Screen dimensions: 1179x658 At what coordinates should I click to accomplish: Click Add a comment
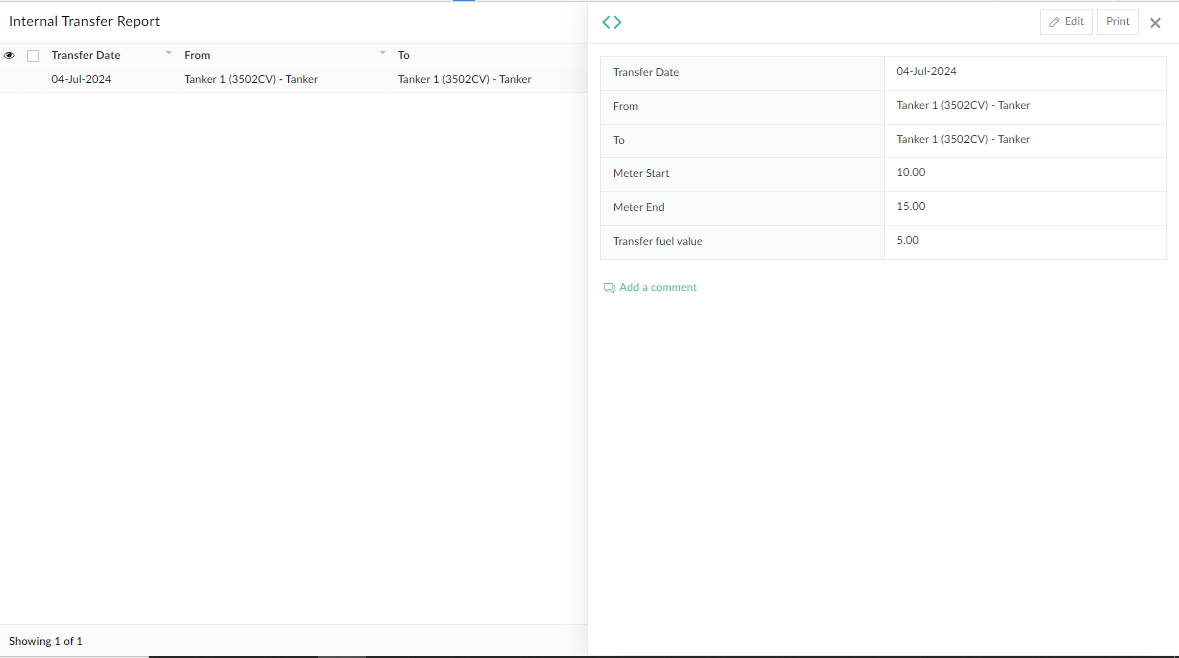[x=658, y=287]
